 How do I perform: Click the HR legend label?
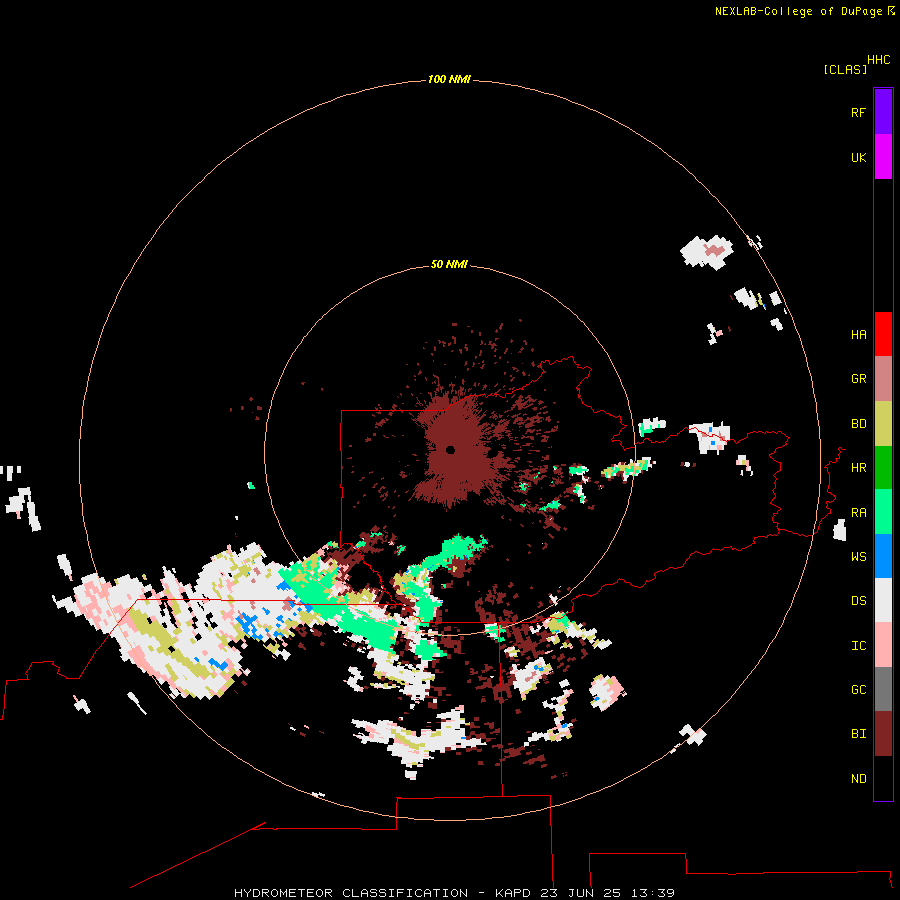858,468
